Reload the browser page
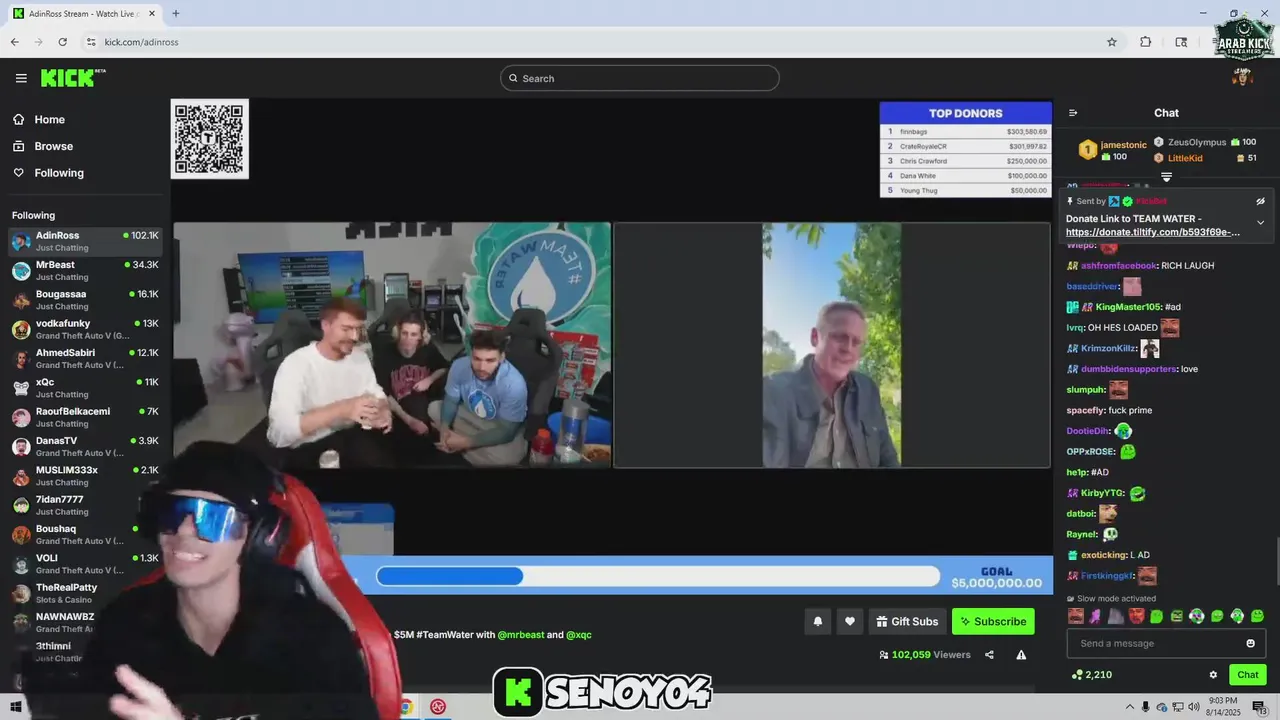The width and height of the screenshot is (1280, 720). (63, 42)
